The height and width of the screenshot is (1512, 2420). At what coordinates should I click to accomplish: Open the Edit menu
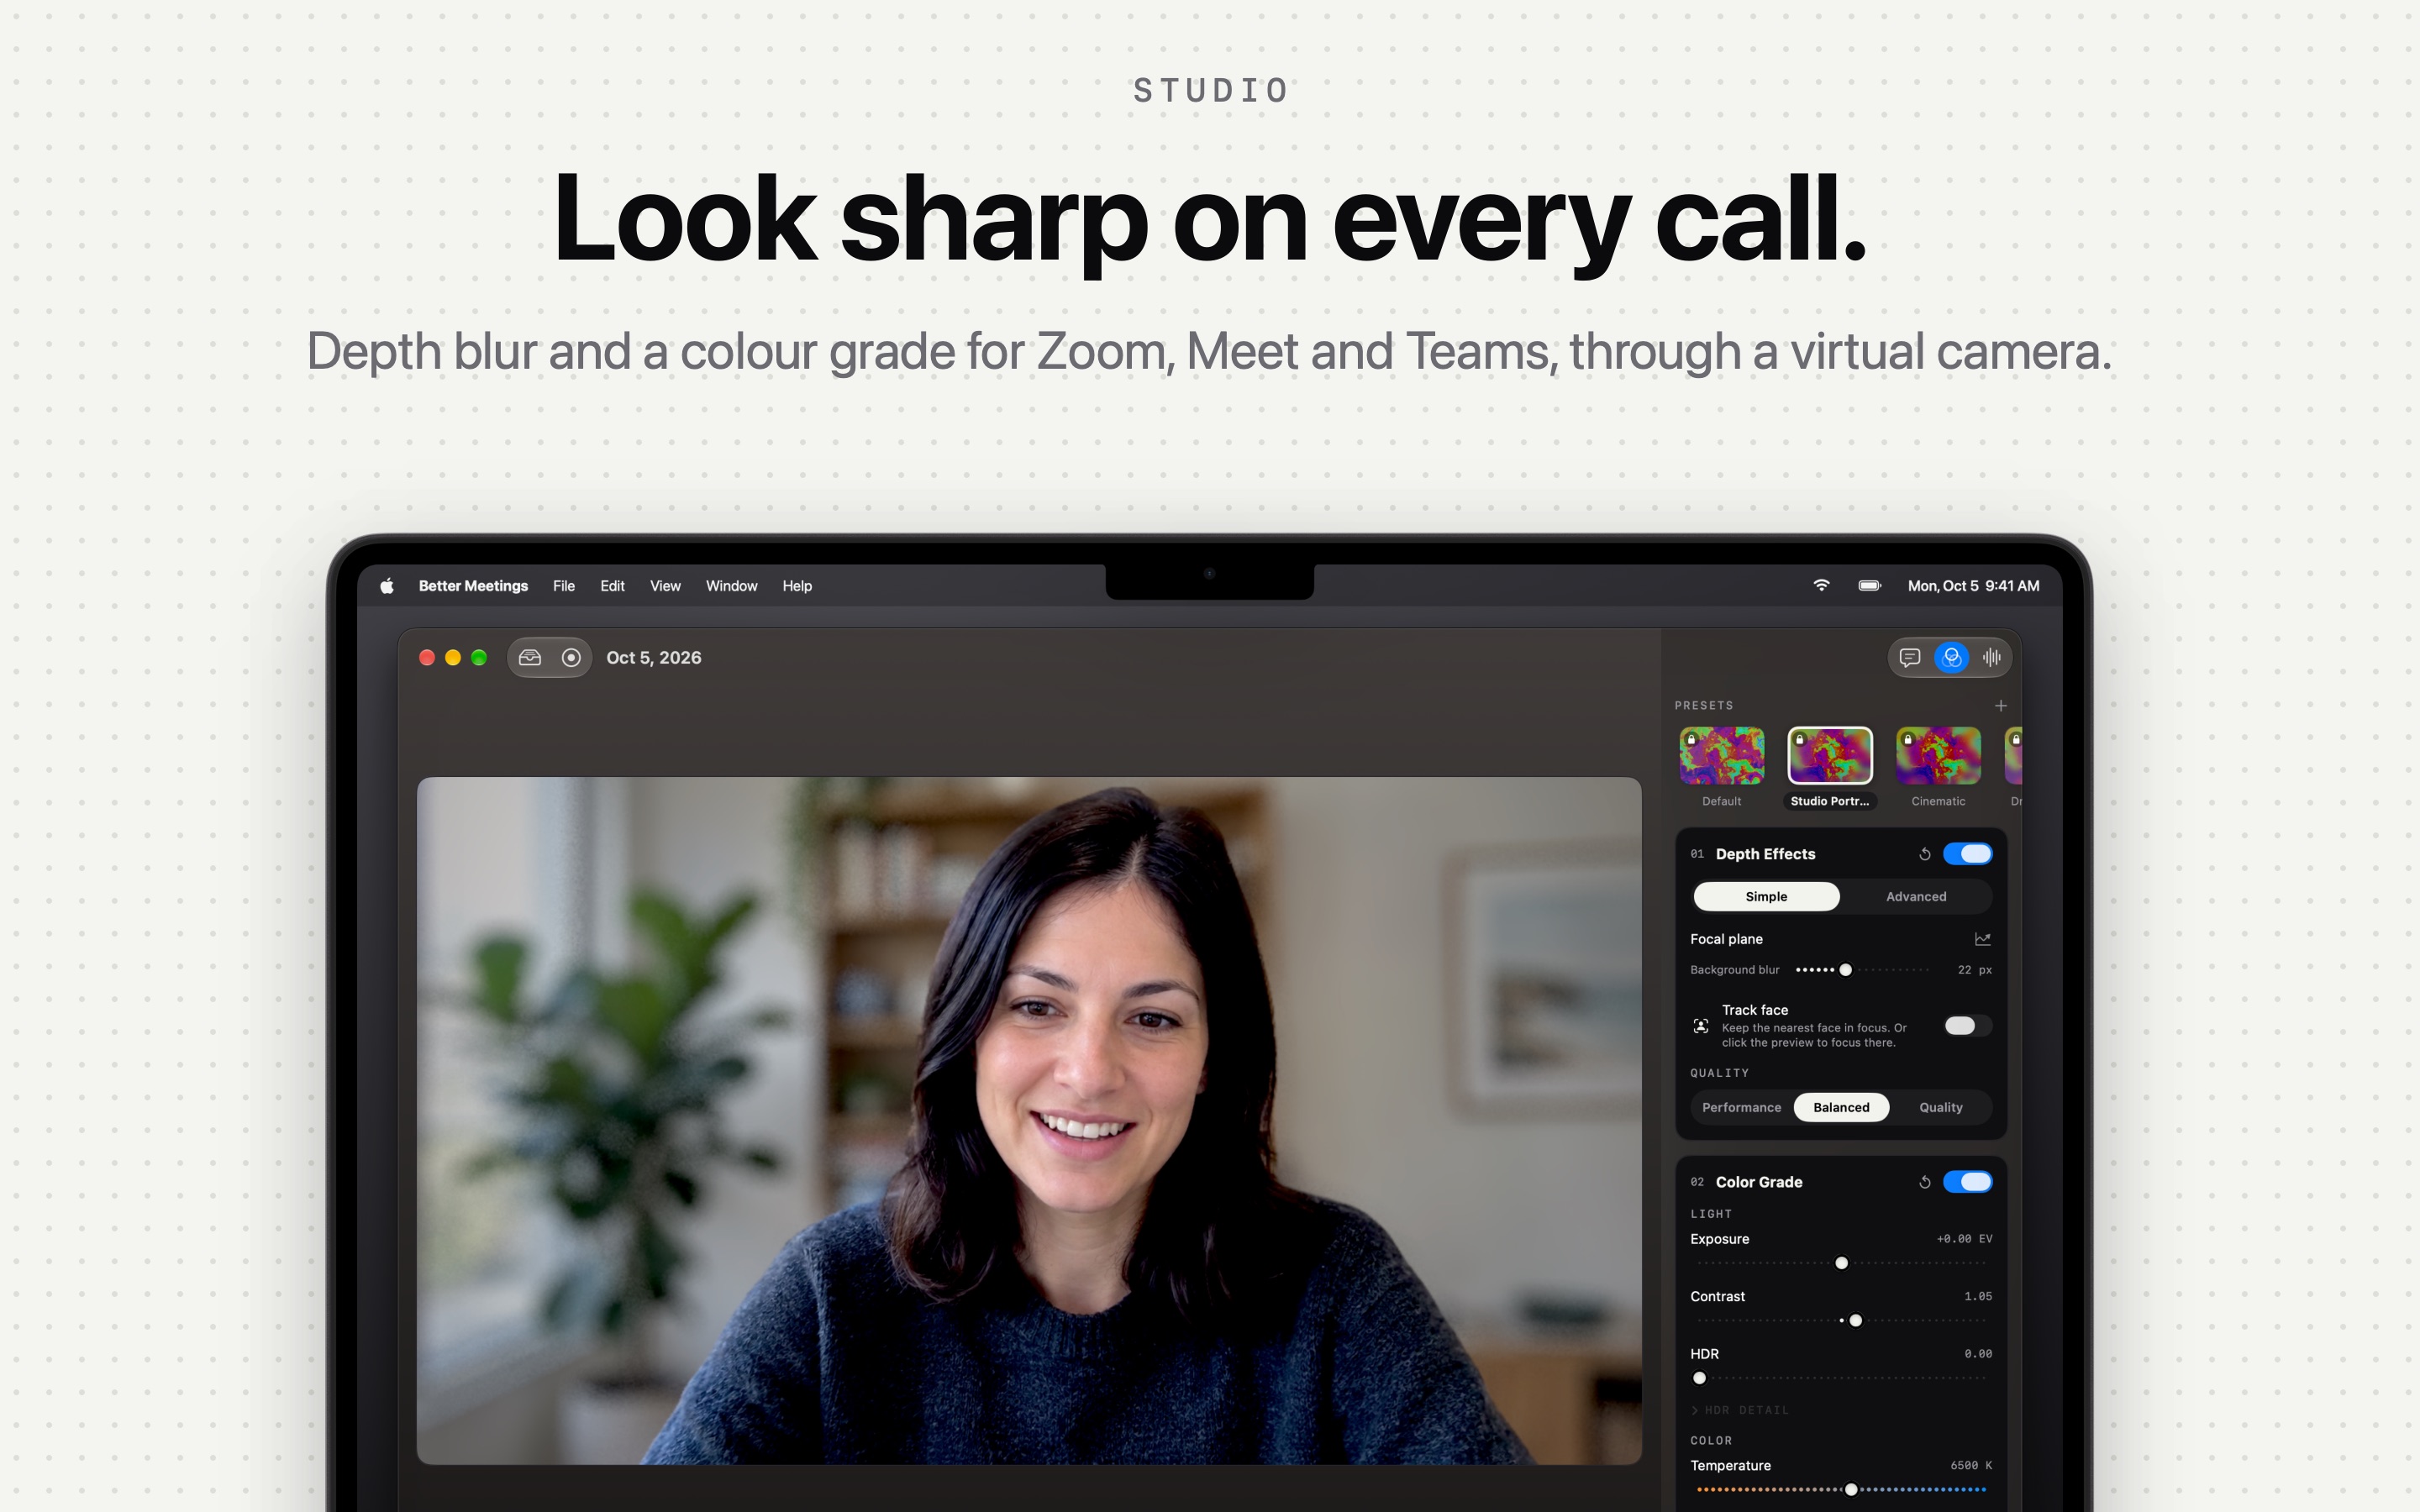click(612, 586)
